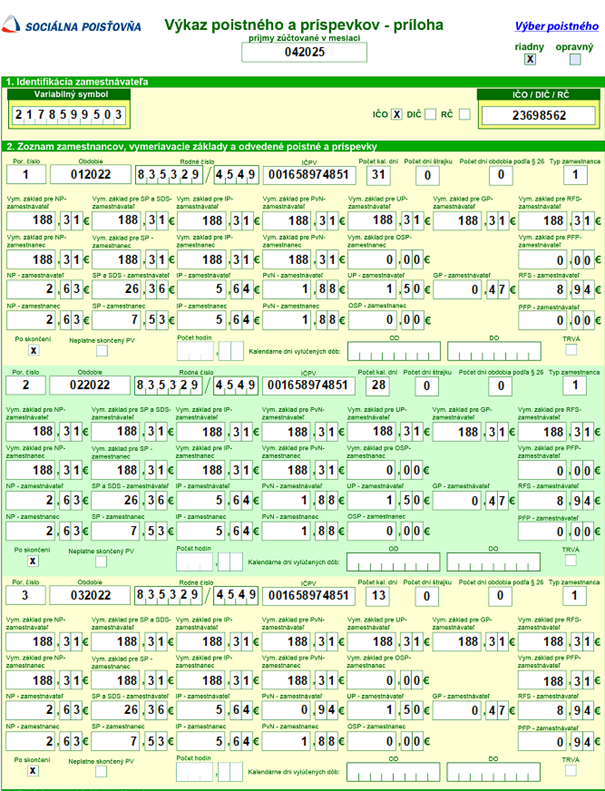605x791 pixels.
Task: Click the OD date field in record 1
Action: (x=394, y=351)
